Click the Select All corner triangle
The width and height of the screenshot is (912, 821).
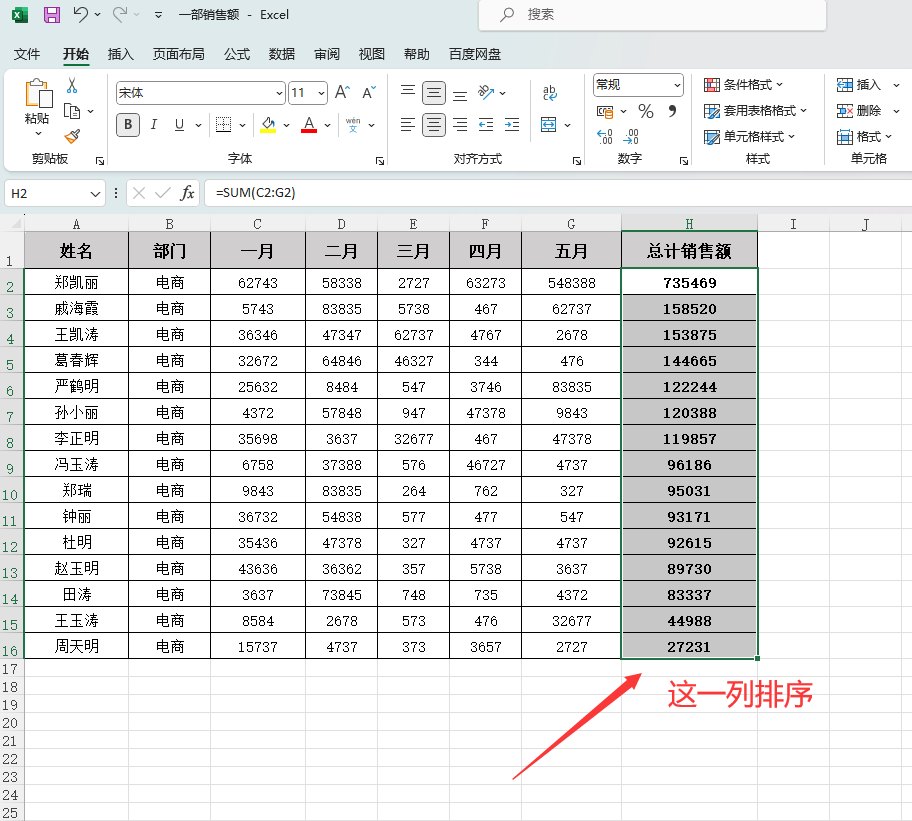16,223
